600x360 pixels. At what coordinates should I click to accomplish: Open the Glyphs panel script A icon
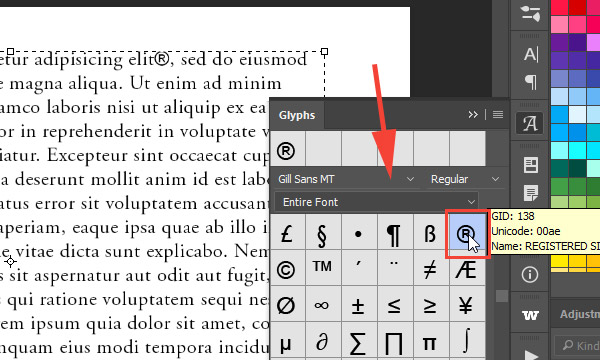(x=530, y=123)
